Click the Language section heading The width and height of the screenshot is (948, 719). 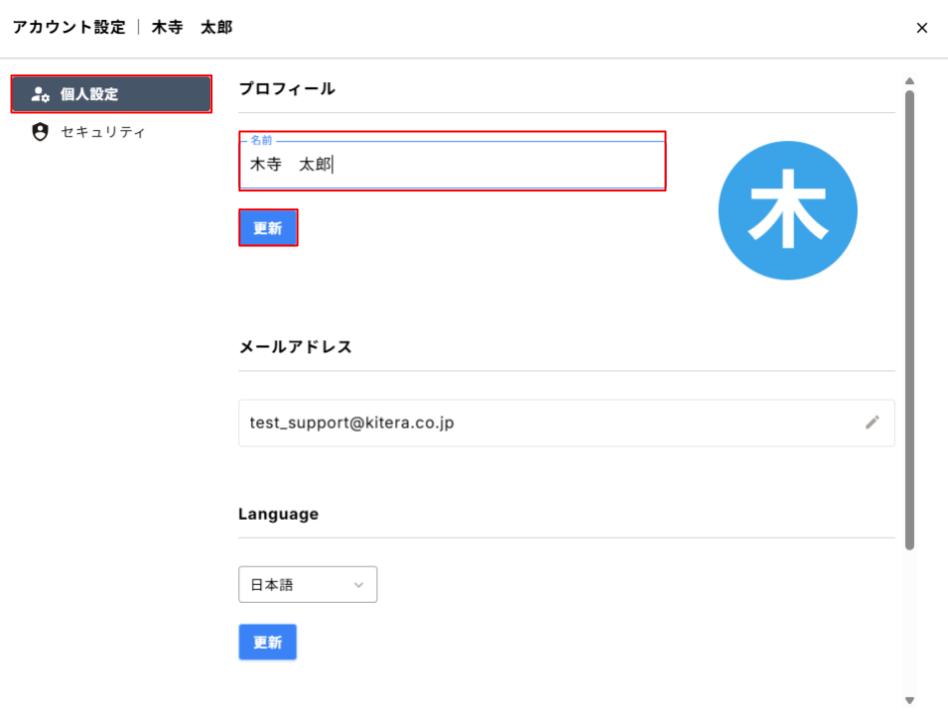point(278,514)
